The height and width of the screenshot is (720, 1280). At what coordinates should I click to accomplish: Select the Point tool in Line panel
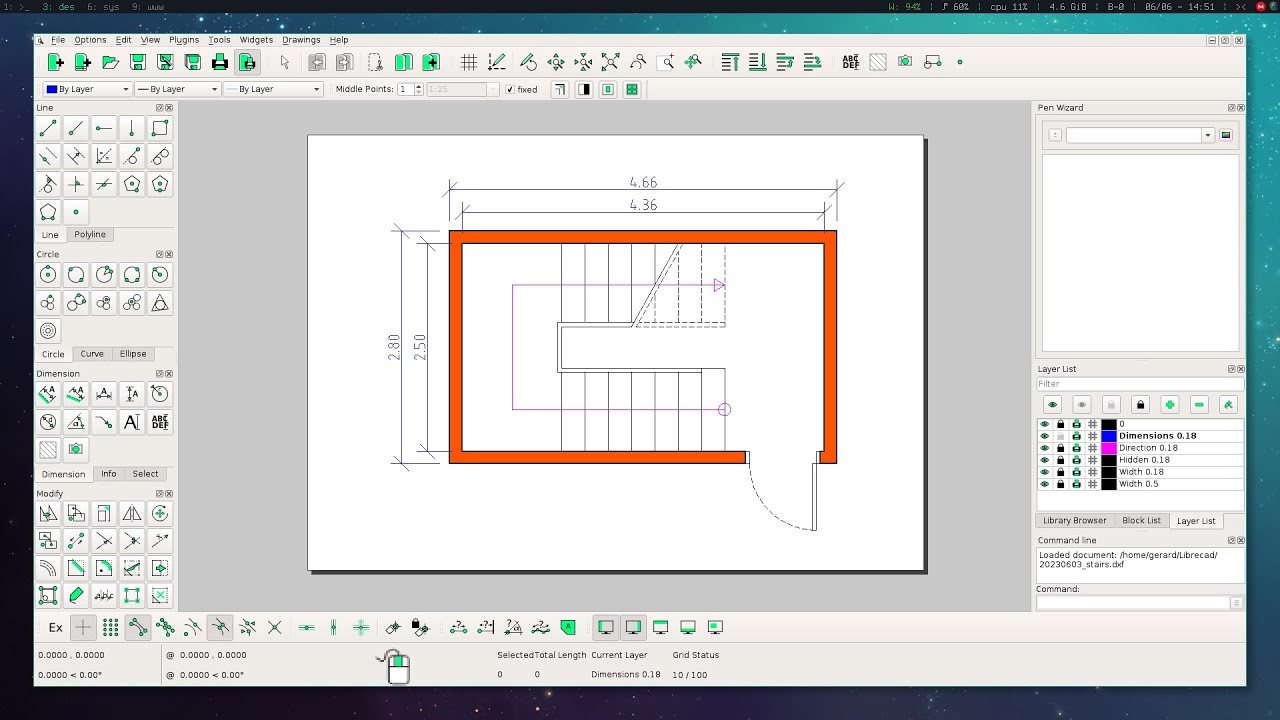(76, 212)
